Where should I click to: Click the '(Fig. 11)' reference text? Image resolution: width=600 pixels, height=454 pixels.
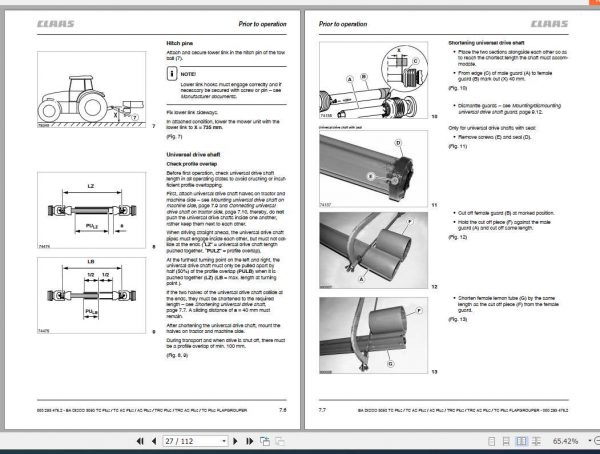[458, 146]
